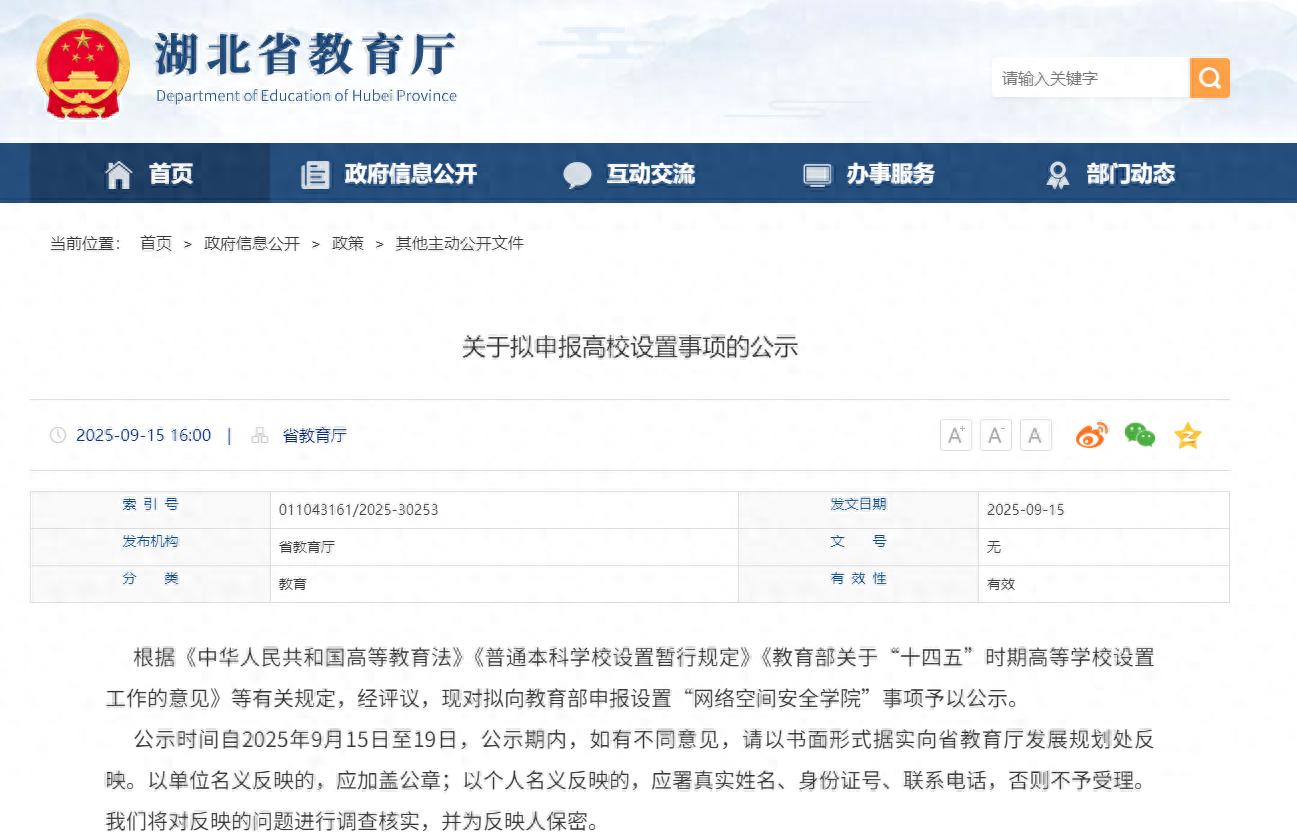The image size is (1297, 836).
Task: Reset font size with the A button
Action: tap(1035, 435)
